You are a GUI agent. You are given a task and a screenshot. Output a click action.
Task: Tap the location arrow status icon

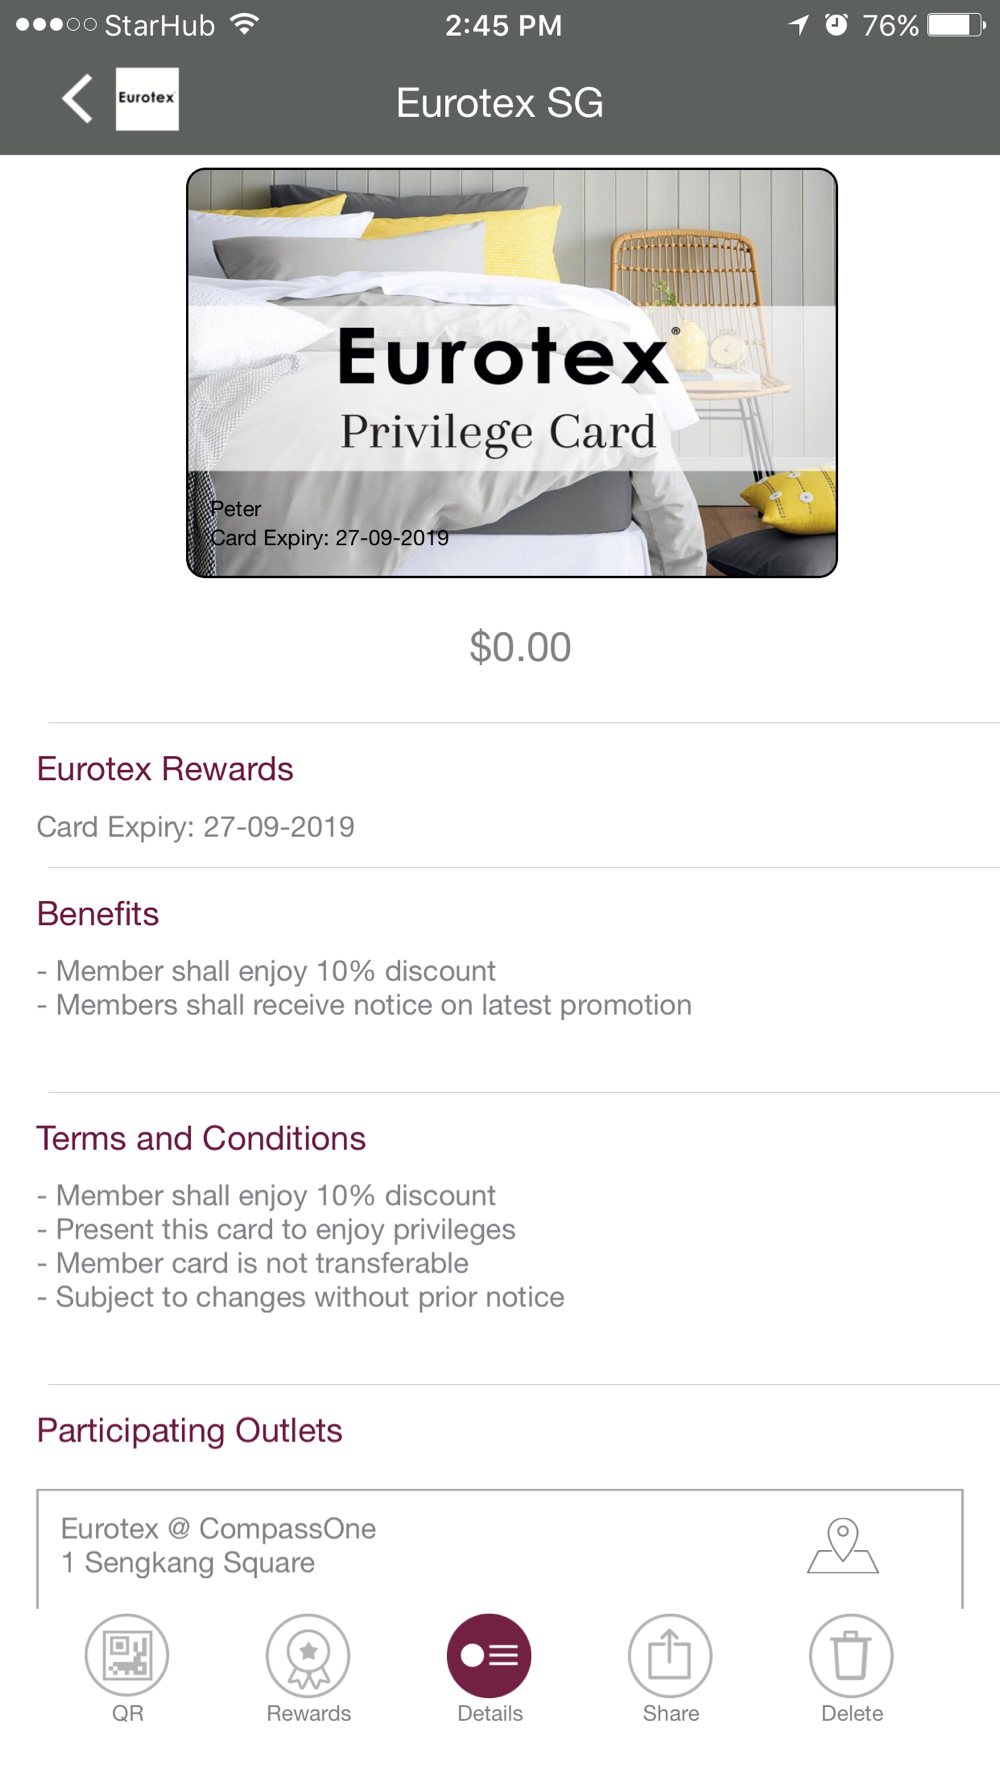coord(798,25)
